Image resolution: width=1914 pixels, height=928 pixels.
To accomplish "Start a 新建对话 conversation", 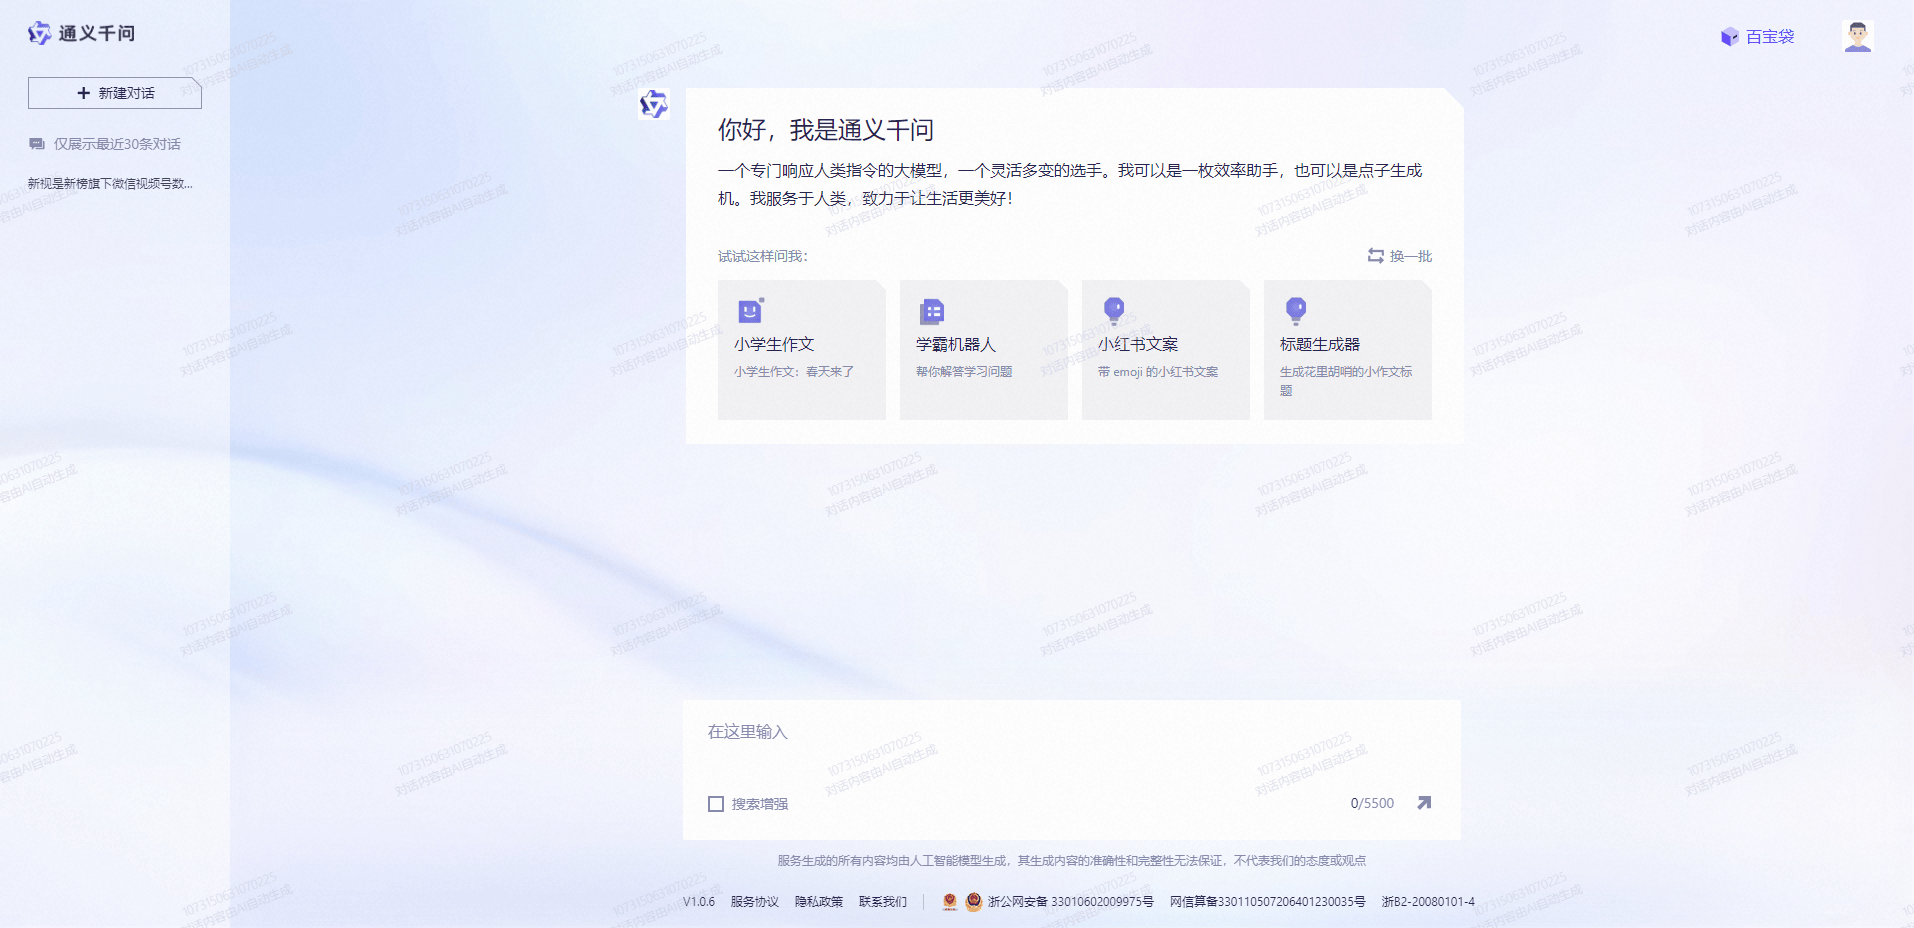I will 114,92.
